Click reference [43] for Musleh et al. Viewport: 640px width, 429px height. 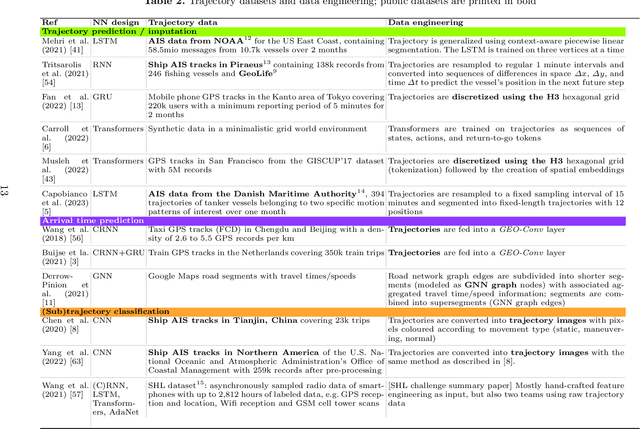click(x=49, y=180)
